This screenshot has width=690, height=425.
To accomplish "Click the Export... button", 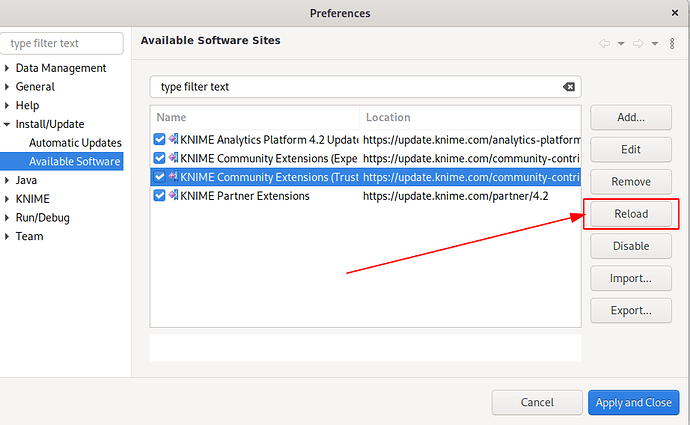I will tap(631, 311).
